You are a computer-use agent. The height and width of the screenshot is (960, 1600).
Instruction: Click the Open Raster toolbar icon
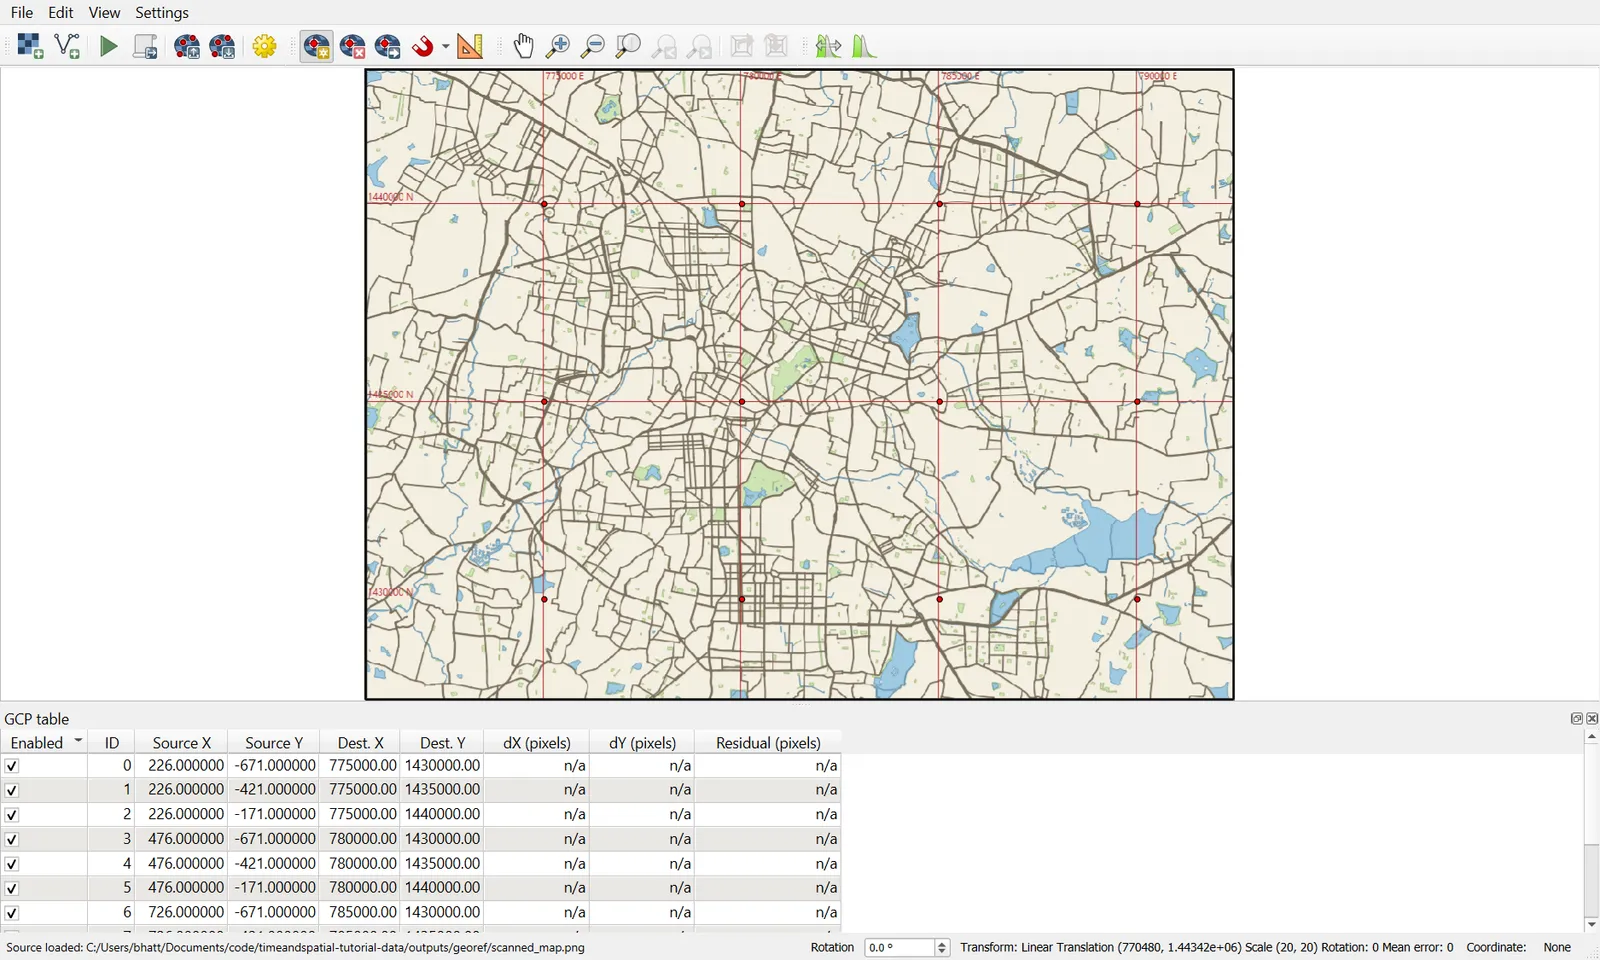pos(30,46)
